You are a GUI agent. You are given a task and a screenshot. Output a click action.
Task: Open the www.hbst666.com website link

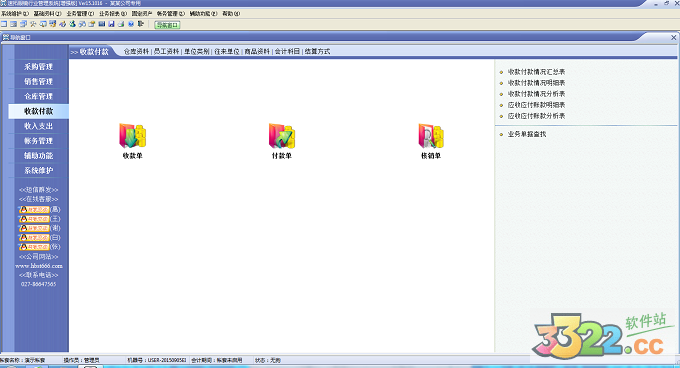pyautogui.click(x=39, y=266)
